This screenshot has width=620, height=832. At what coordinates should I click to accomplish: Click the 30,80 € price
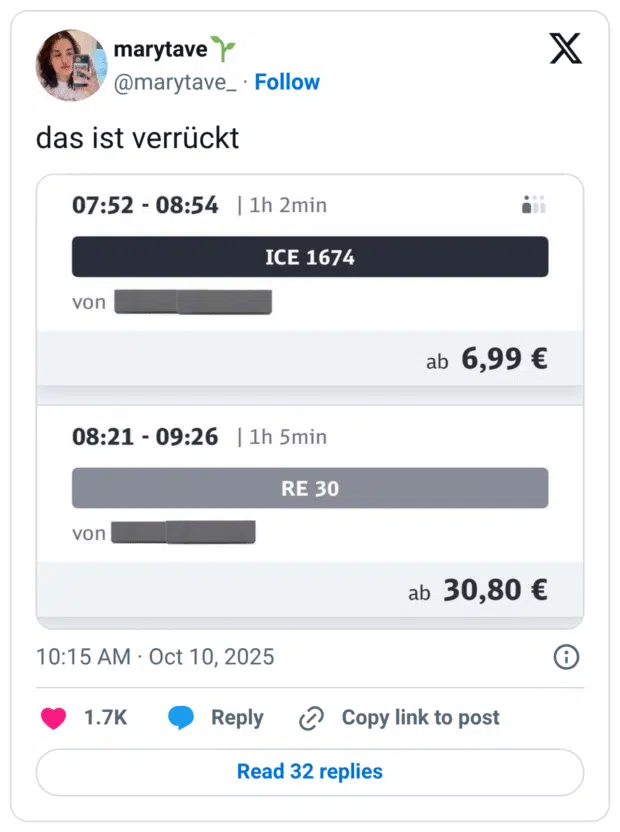[x=495, y=590]
